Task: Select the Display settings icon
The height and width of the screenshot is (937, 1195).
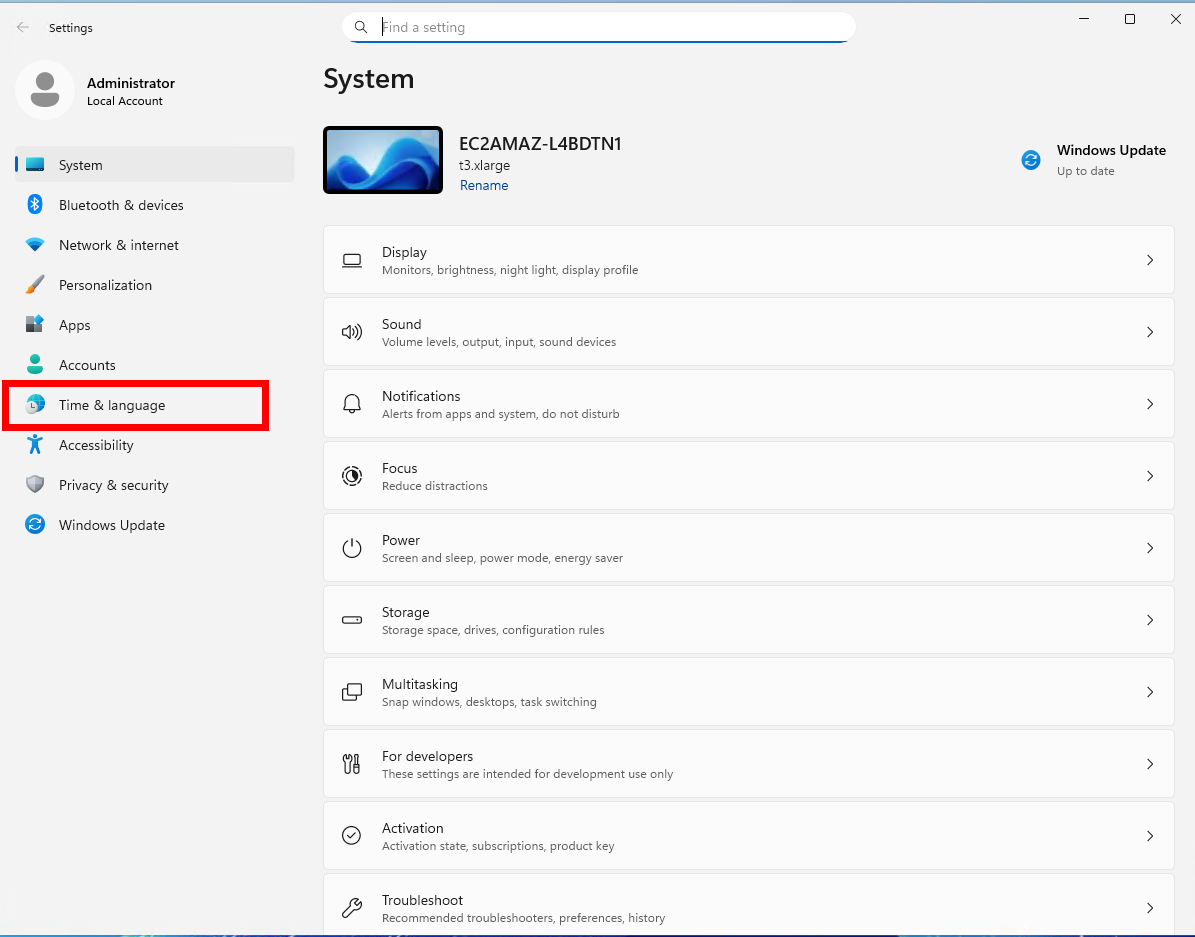Action: click(x=352, y=260)
